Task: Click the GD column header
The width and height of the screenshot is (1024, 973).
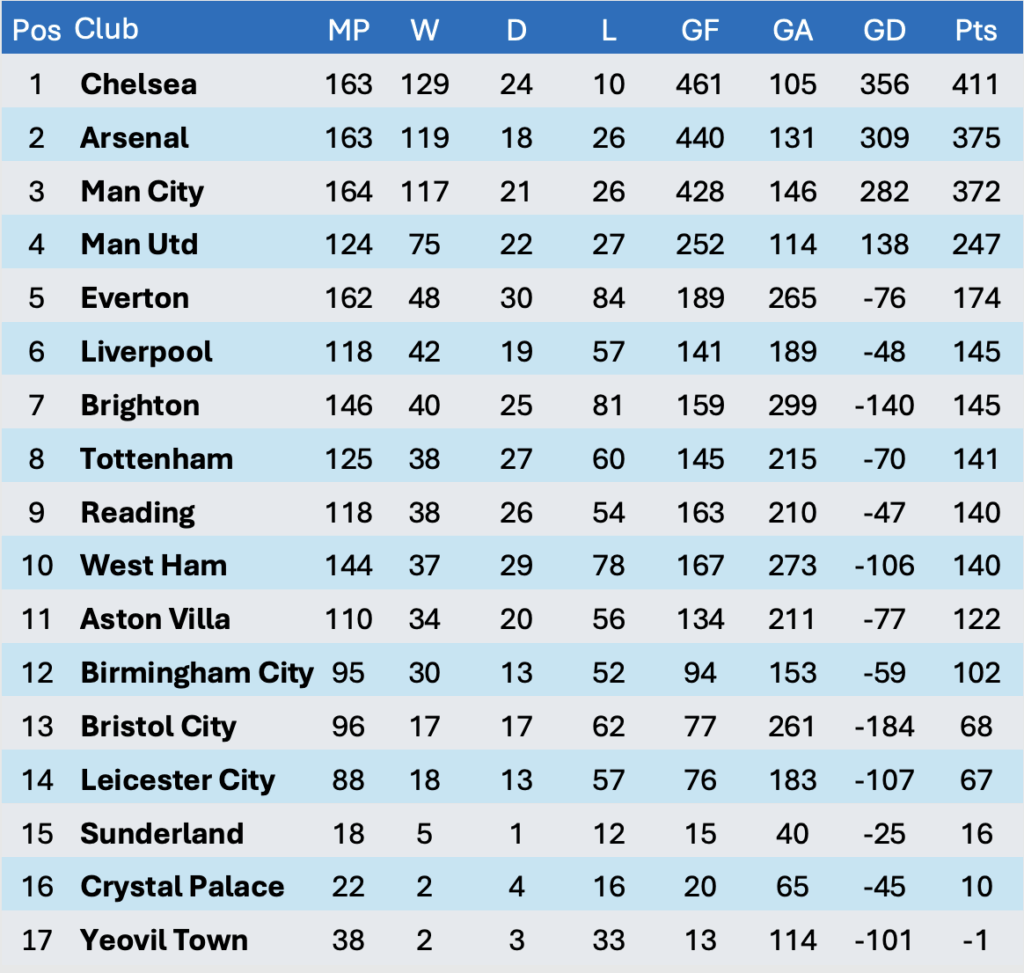Action: 884,30
